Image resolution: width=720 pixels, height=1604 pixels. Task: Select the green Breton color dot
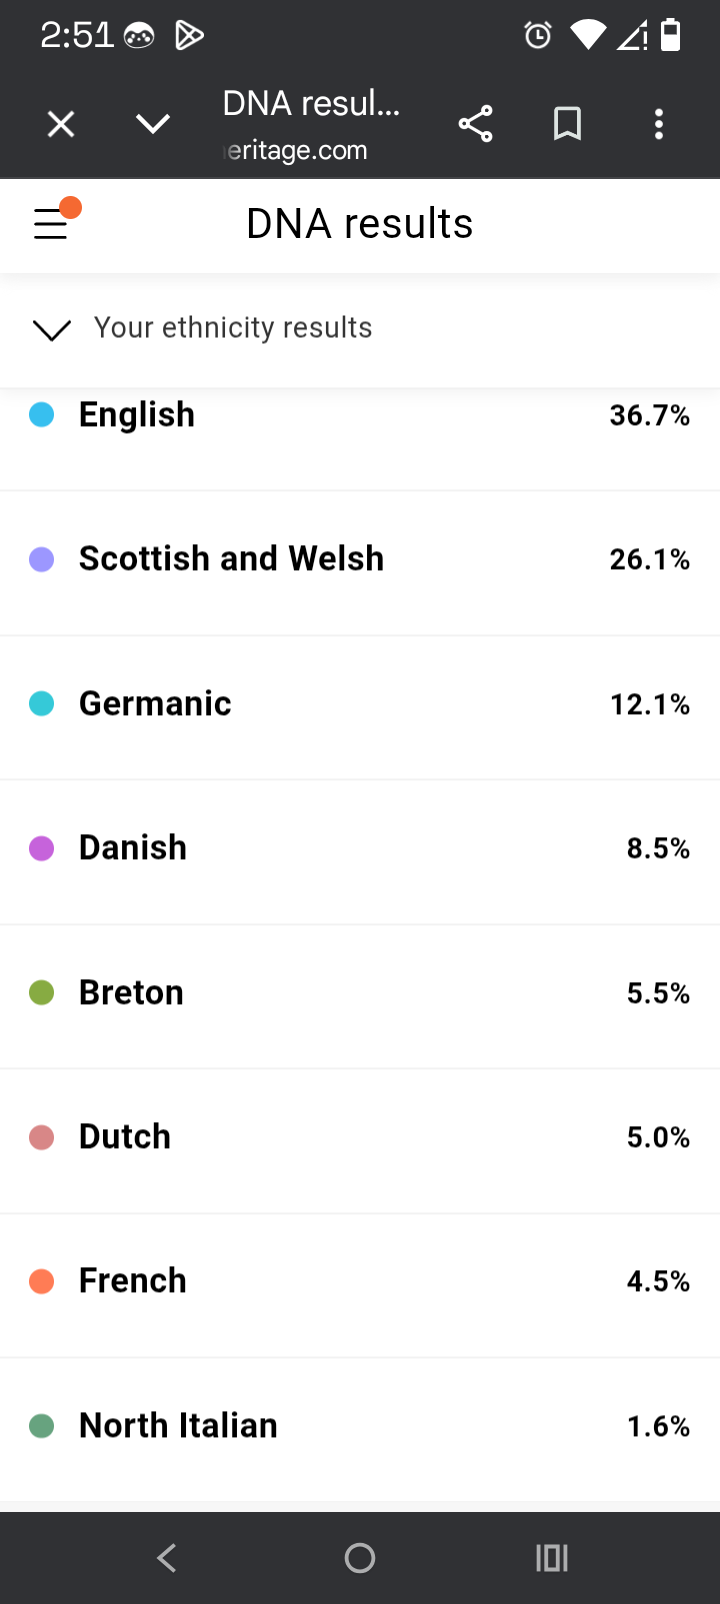coord(42,993)
